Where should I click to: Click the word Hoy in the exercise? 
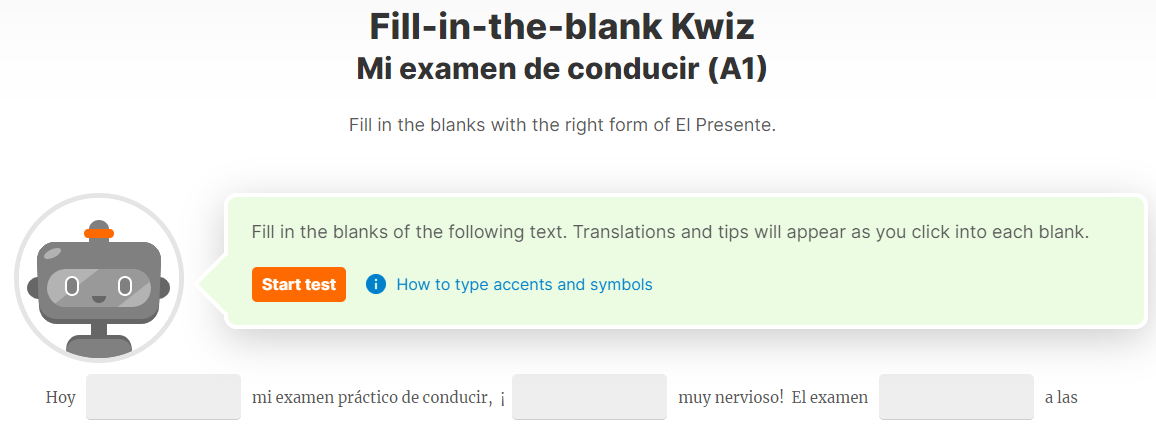[x=60, y=398]
